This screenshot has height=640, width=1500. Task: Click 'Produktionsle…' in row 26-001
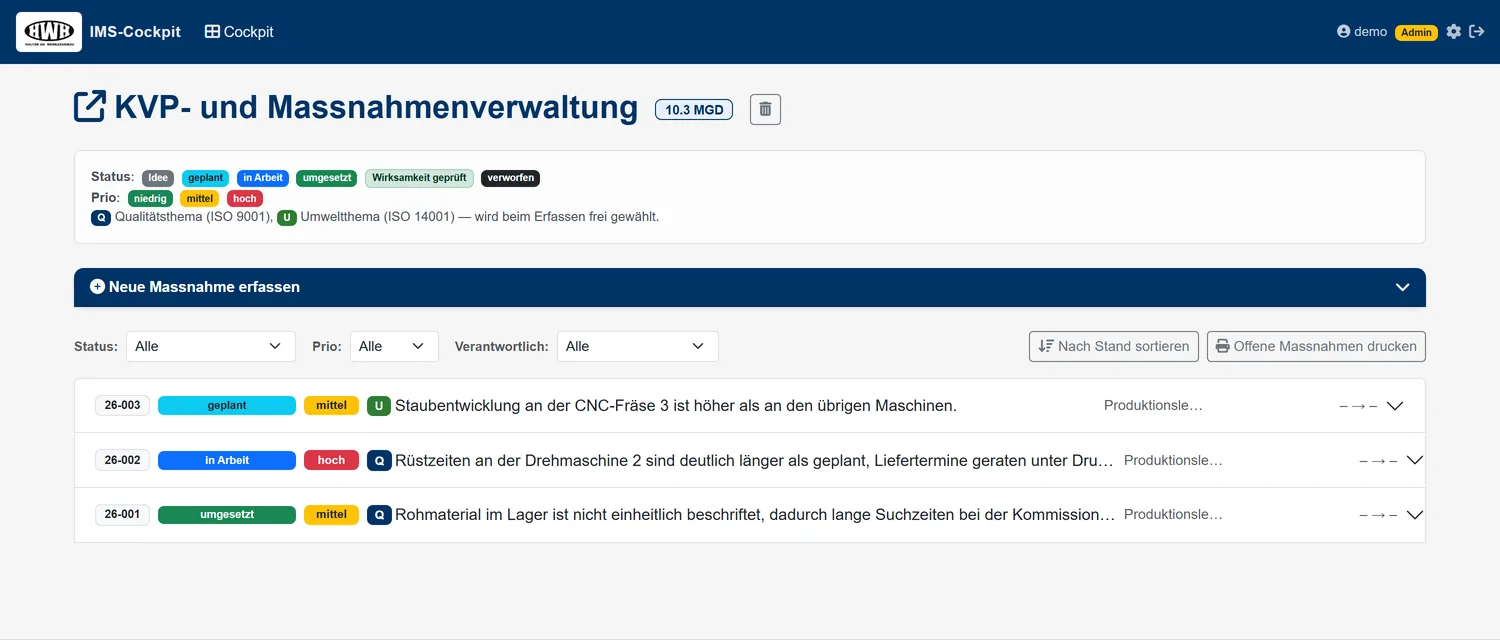click(x=1173, y=514)
